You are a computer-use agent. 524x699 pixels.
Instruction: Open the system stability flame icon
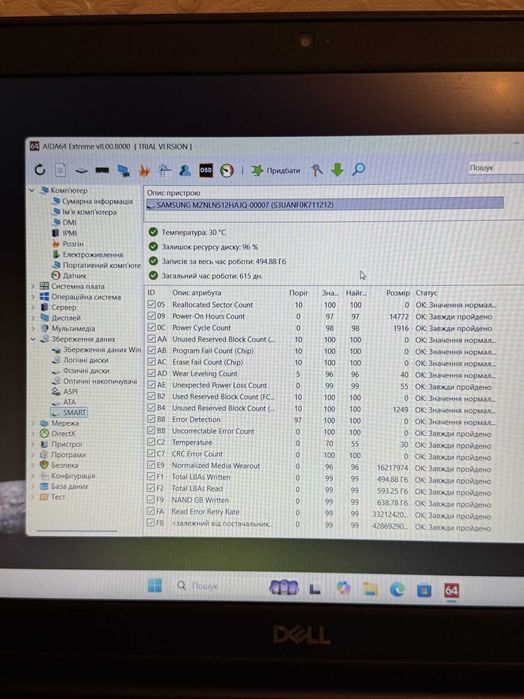144,170
